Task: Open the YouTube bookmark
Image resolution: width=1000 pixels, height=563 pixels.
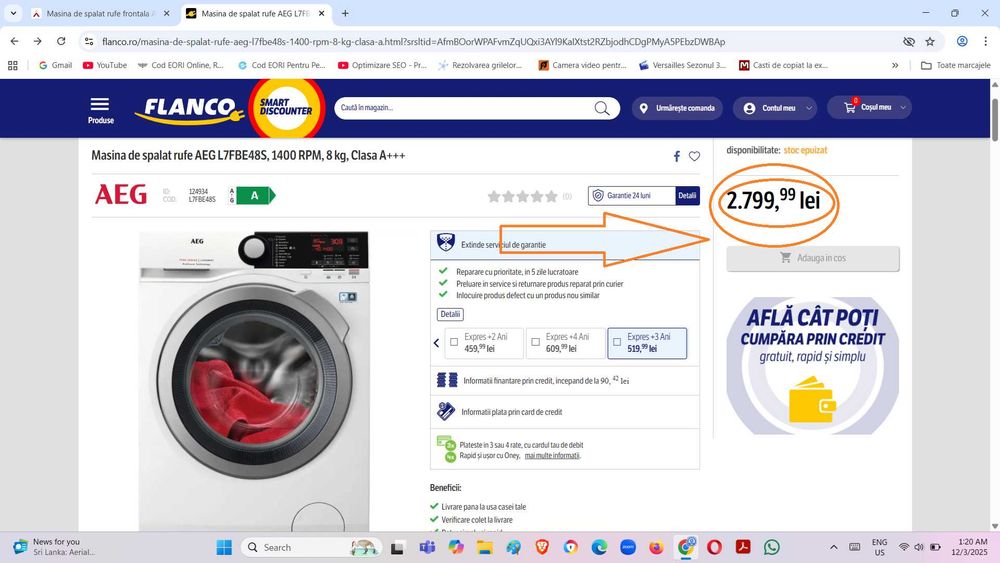Action: coord(105,65)
